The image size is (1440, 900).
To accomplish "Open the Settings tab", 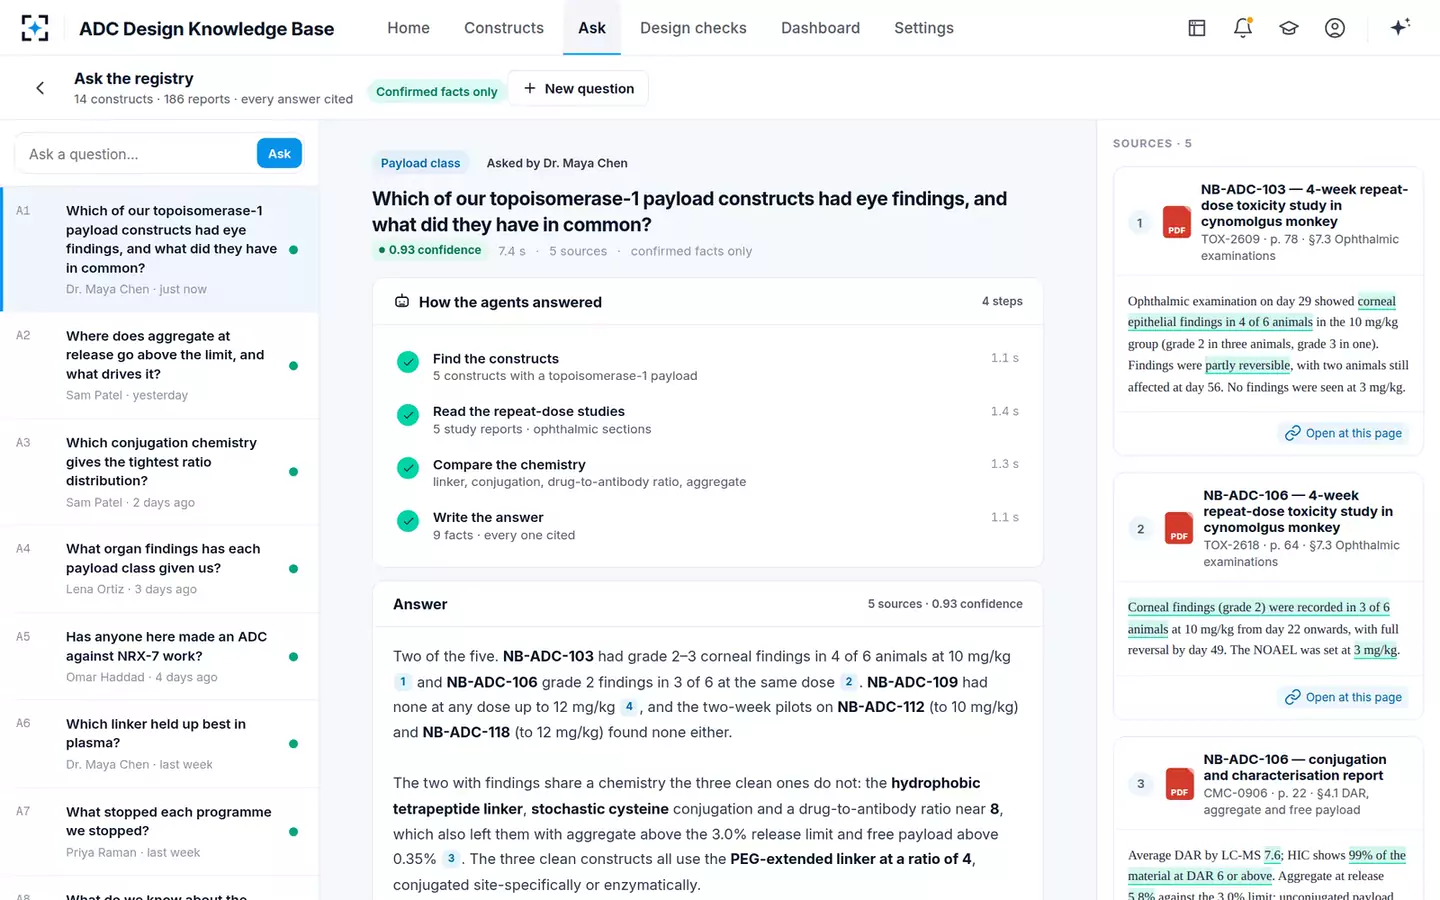I will [924, 28].
